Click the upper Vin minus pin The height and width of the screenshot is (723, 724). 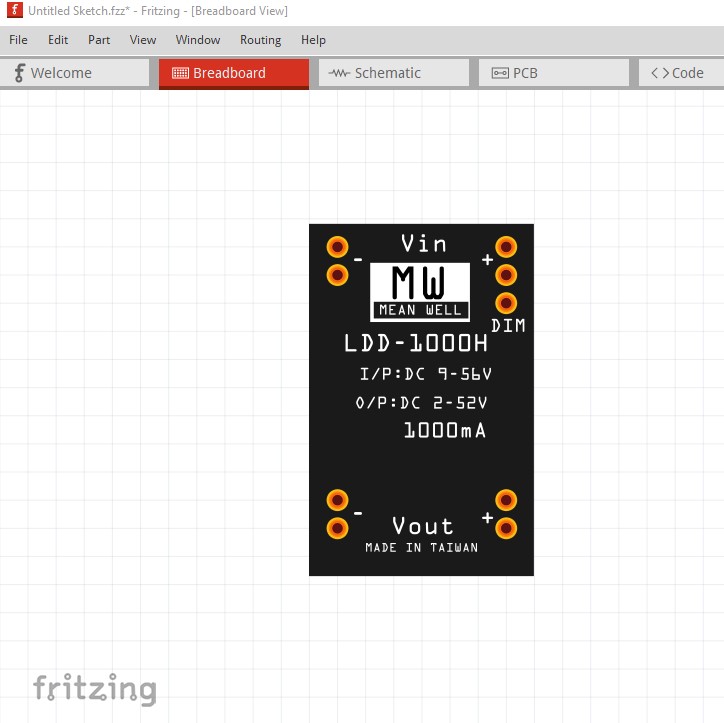click(x=338, y=247)
